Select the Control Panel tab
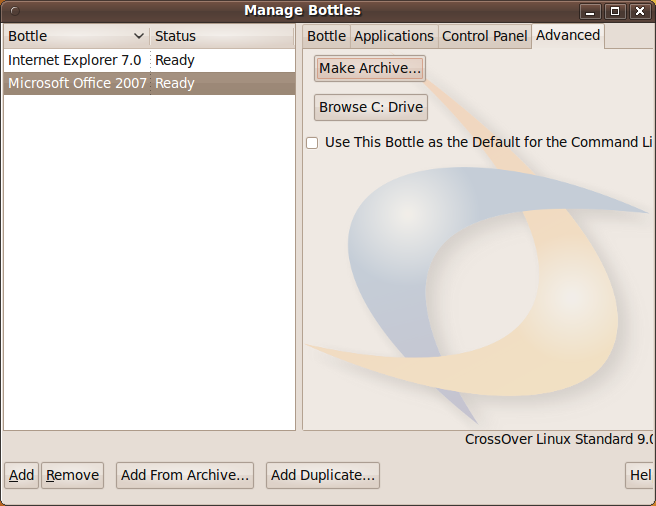 [484, 36]
